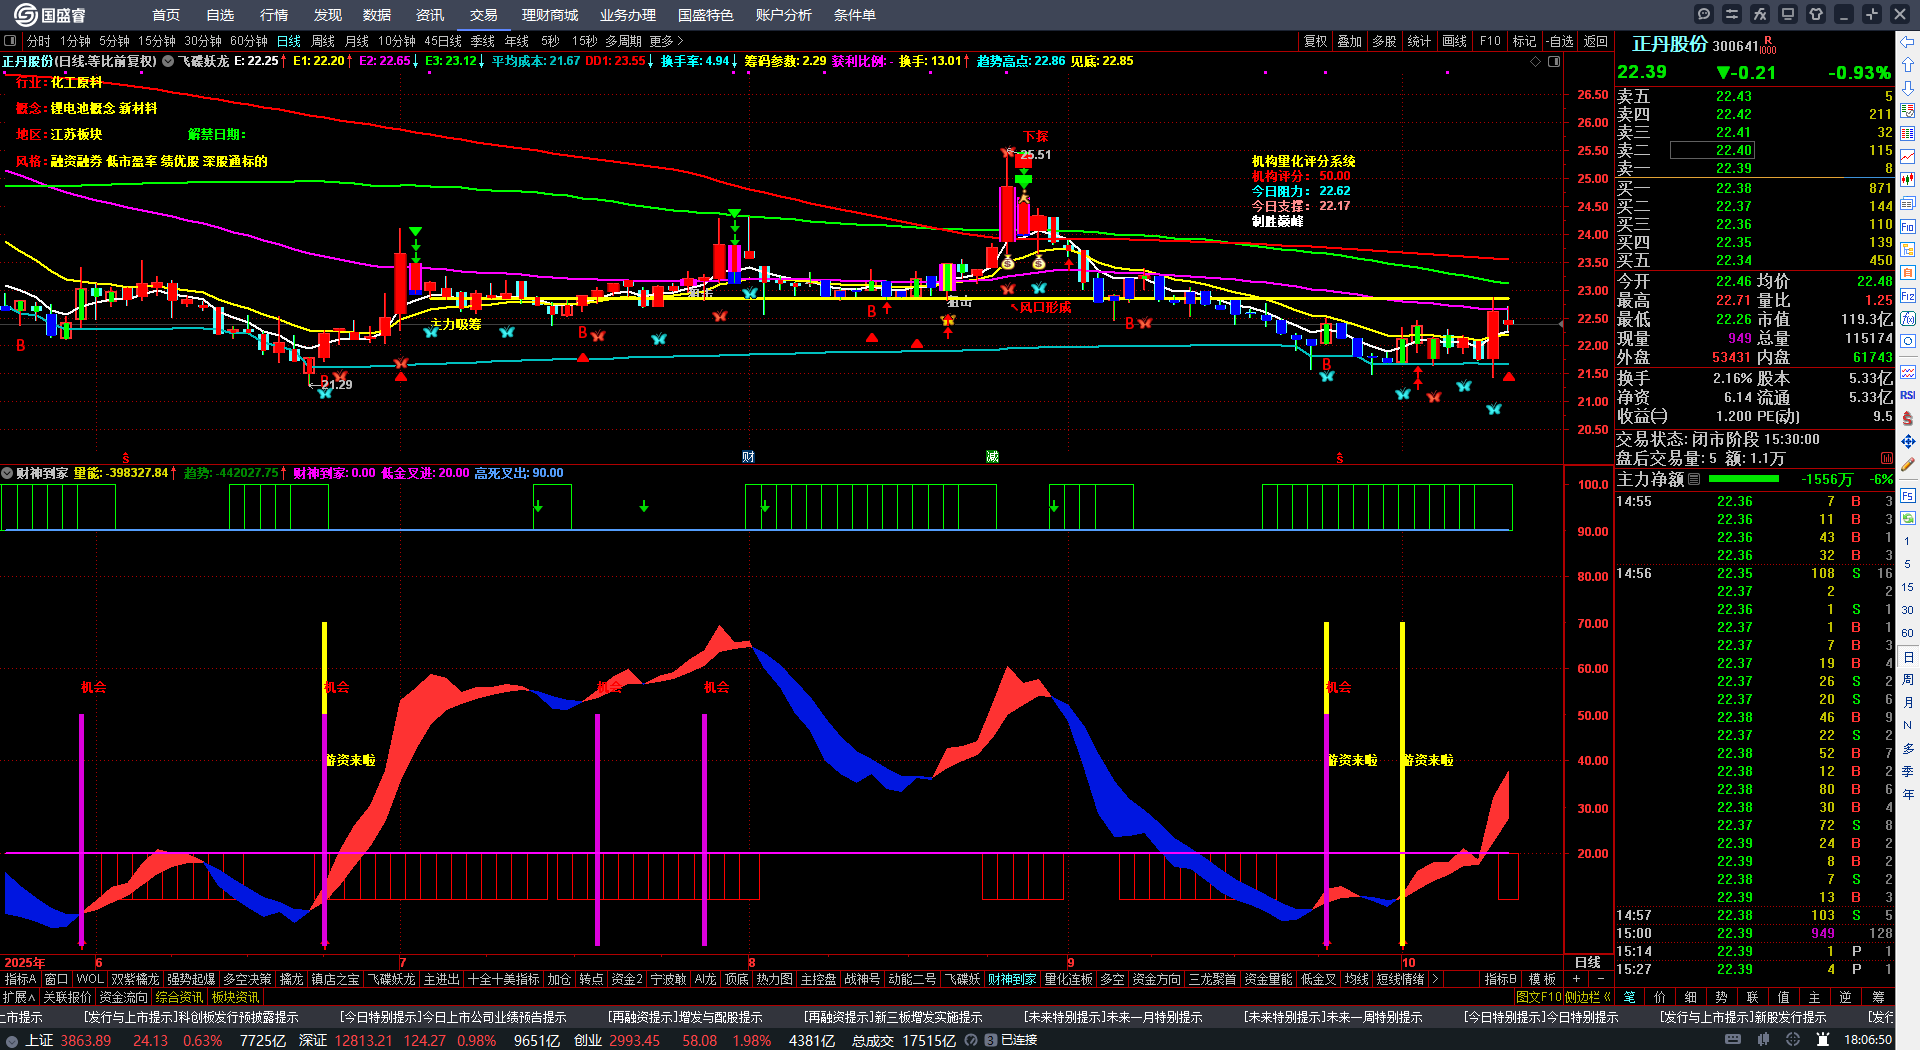The height and width of the screenshot is (1050, 1920).
Task: Click the September marker on the time axis
Action: (x=1070, y=963)
